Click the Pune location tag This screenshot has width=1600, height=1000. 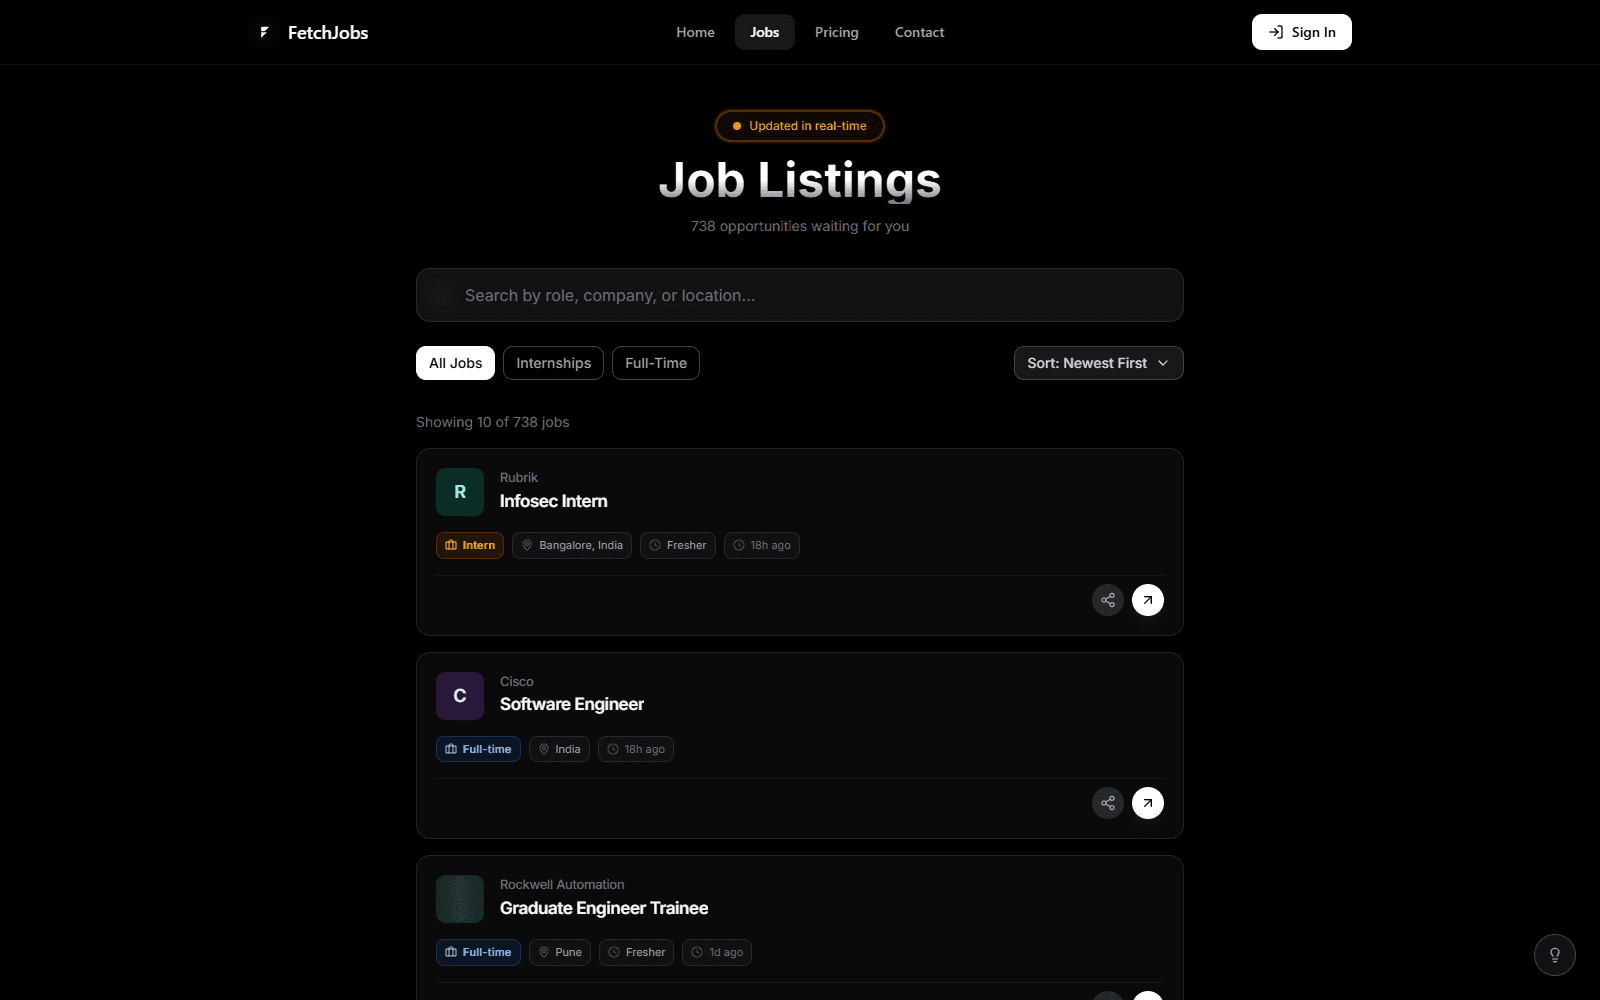tap(560, 952)
